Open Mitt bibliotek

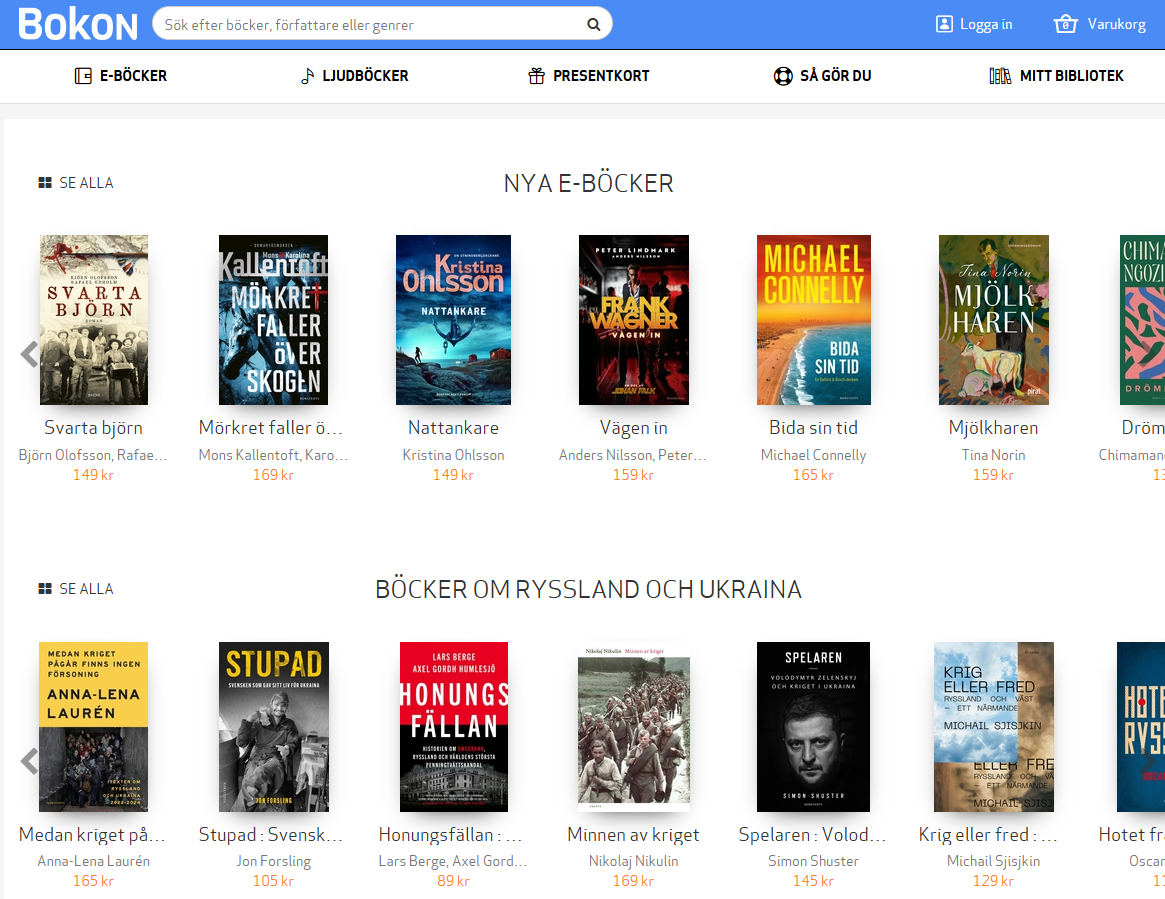click(1057, 76)
